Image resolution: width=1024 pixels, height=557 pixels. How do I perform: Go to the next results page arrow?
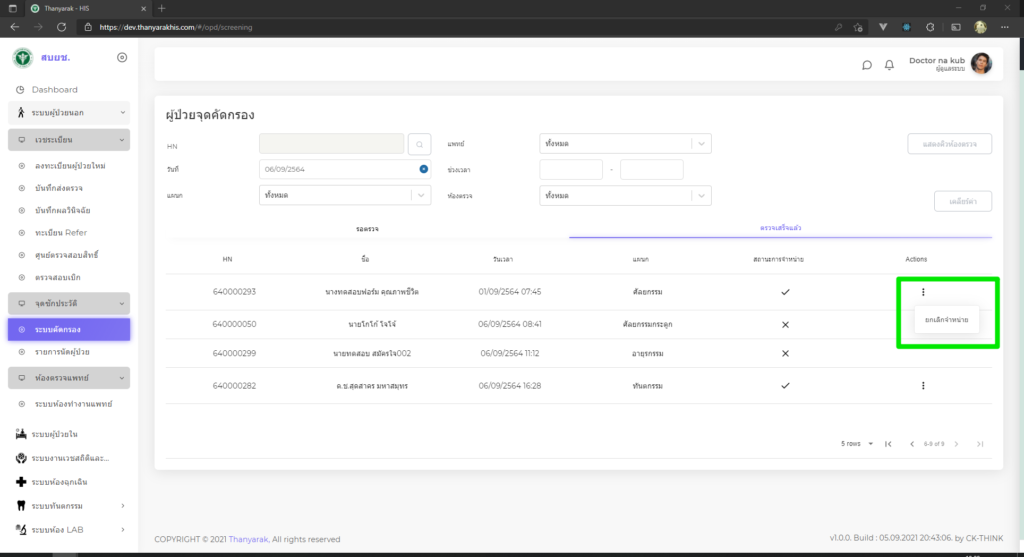click(x=959, y=443)
